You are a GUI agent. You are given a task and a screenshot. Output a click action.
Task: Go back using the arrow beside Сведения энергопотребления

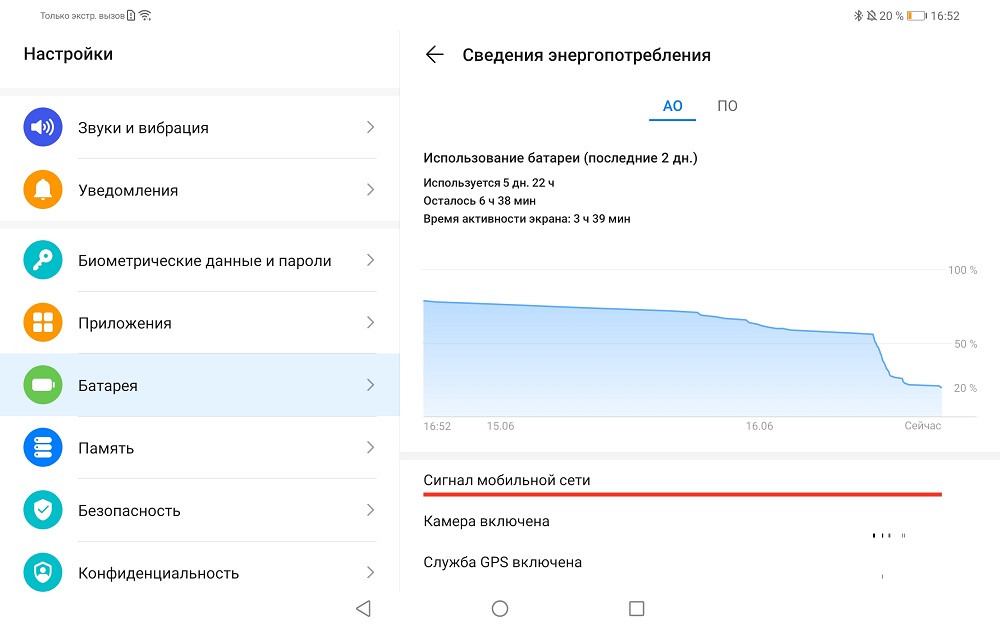tap(434, 55)
